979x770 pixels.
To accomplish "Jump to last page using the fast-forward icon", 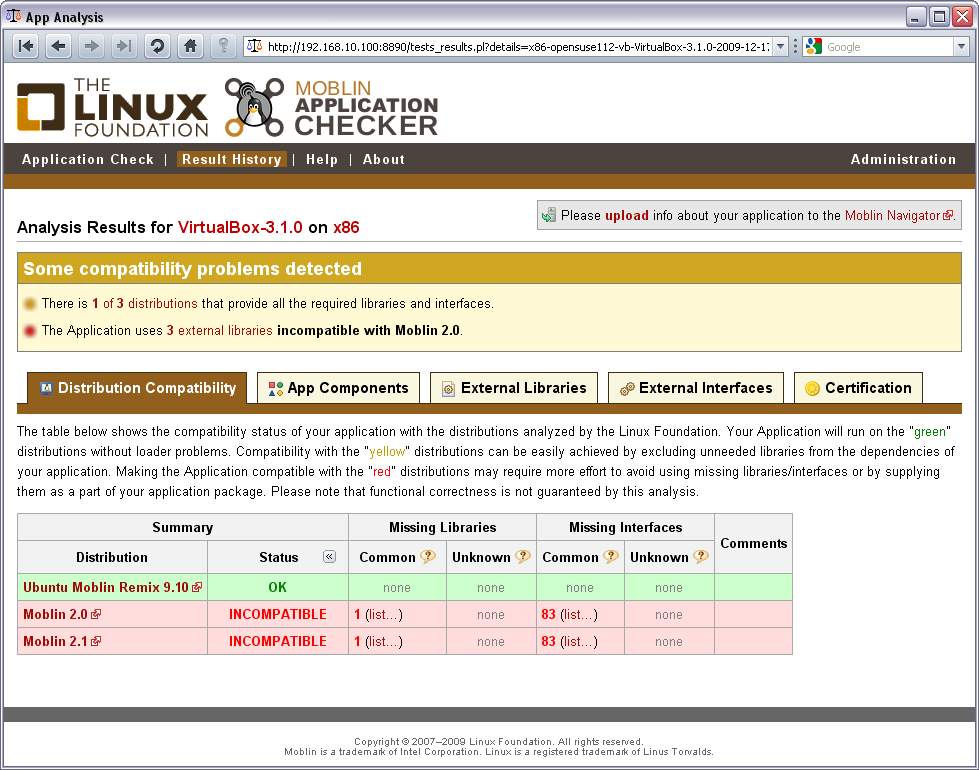I will pos(124,46).
